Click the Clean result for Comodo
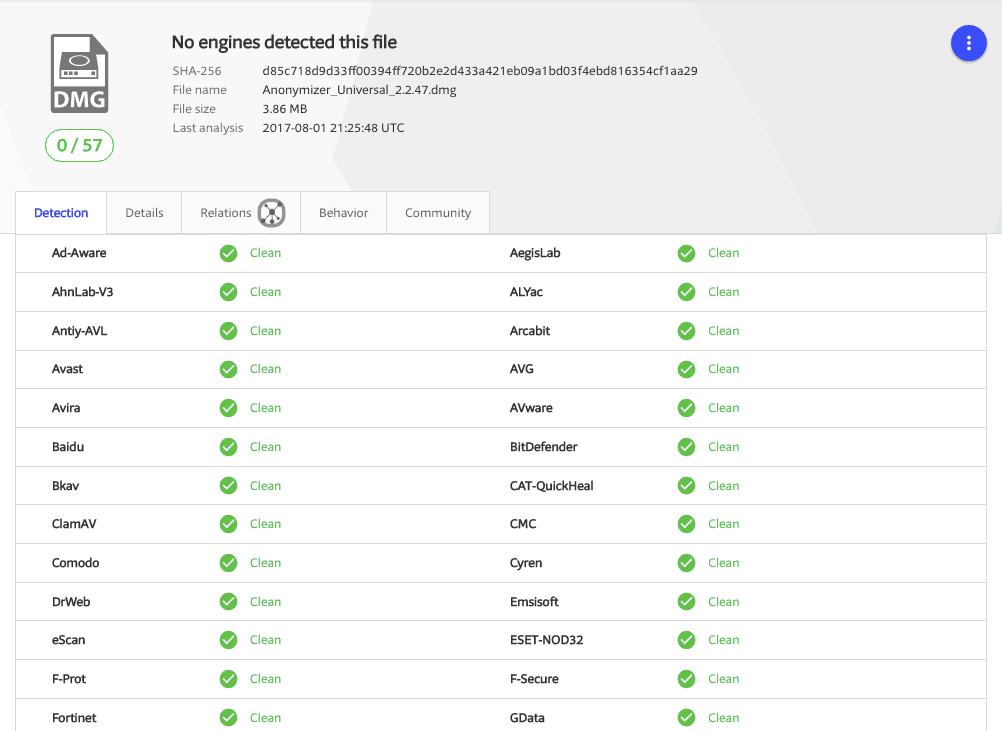1002x731 pixels. [265, 563]
